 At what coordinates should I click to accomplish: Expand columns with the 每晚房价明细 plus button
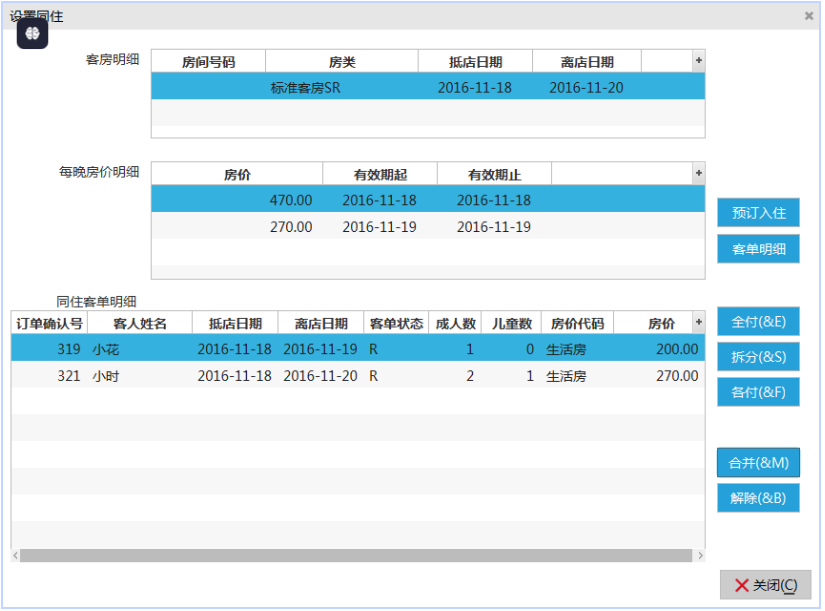point(698,174)
